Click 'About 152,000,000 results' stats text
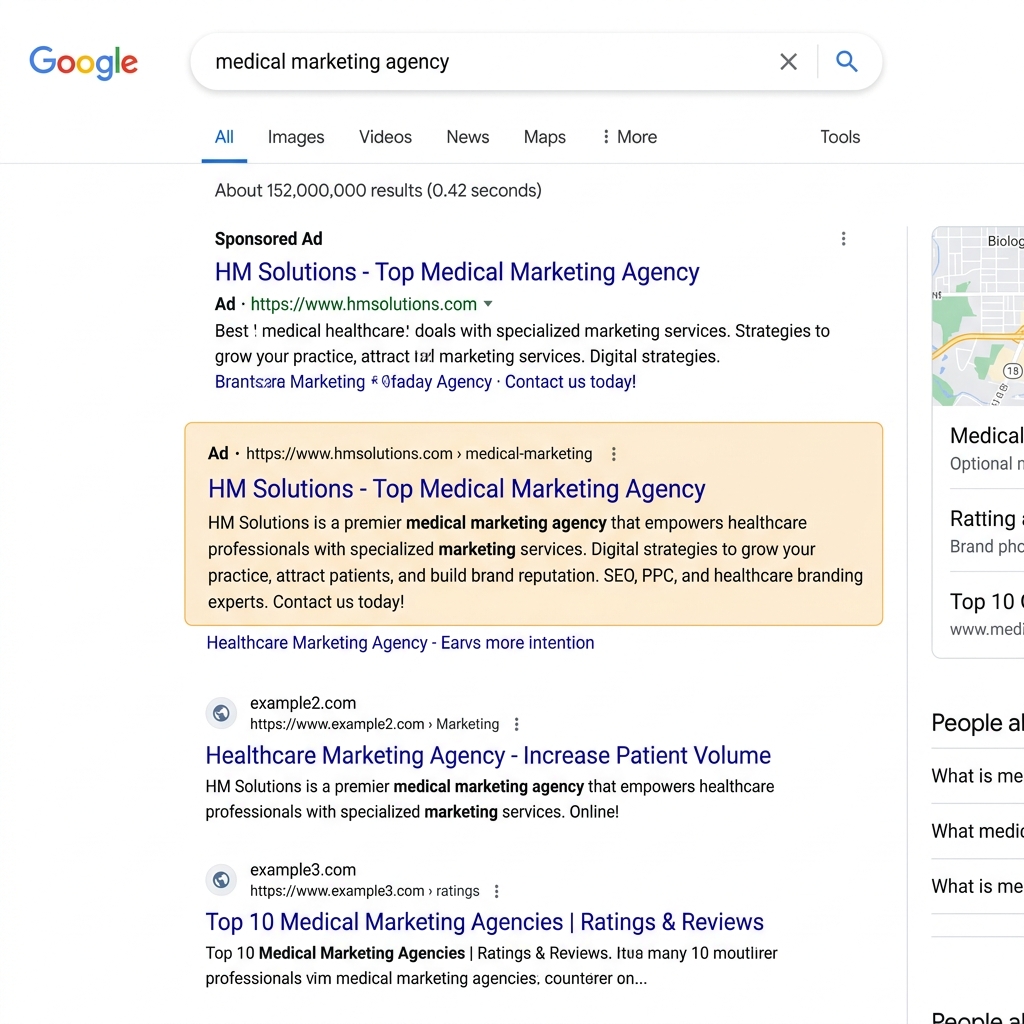The height and width of the screenshot is (1024, 1024). pyautogui.click(x=378, y=191)
